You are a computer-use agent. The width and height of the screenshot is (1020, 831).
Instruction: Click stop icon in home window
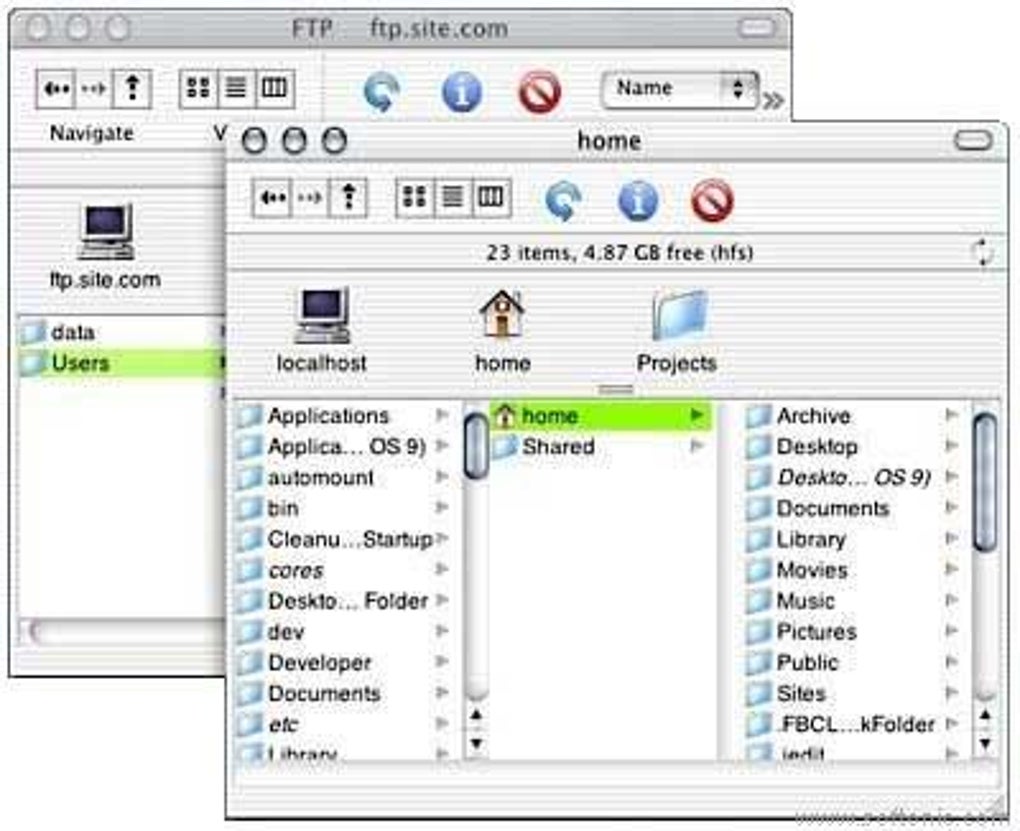712,200
